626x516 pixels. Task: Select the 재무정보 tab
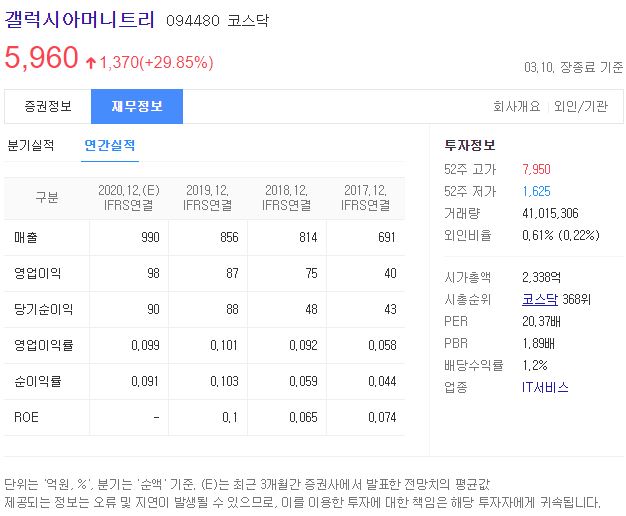[137, 106]
